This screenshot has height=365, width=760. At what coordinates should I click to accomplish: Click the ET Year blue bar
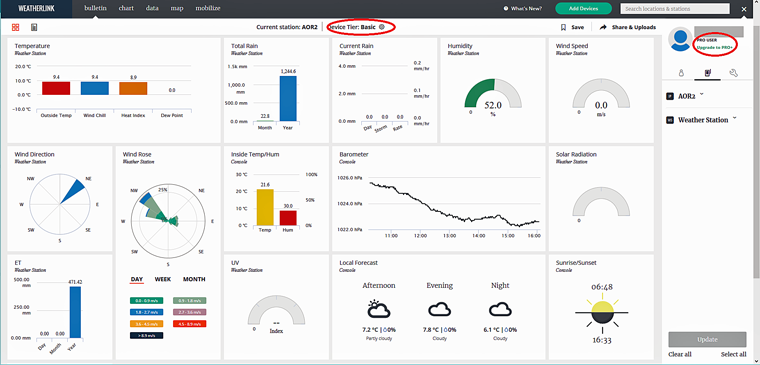75,312
